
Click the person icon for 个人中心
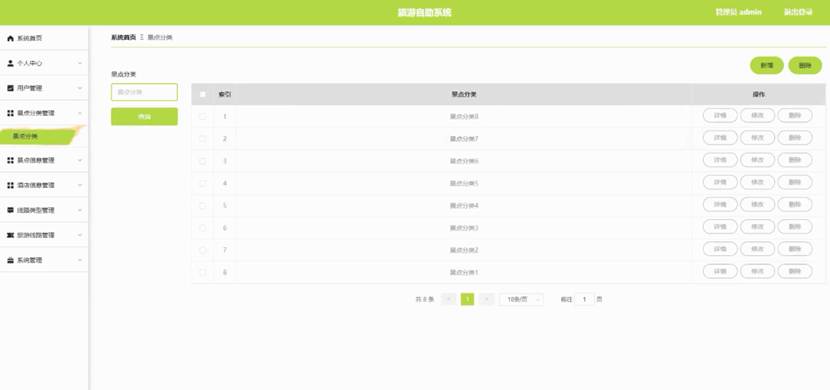coord(10,63)
